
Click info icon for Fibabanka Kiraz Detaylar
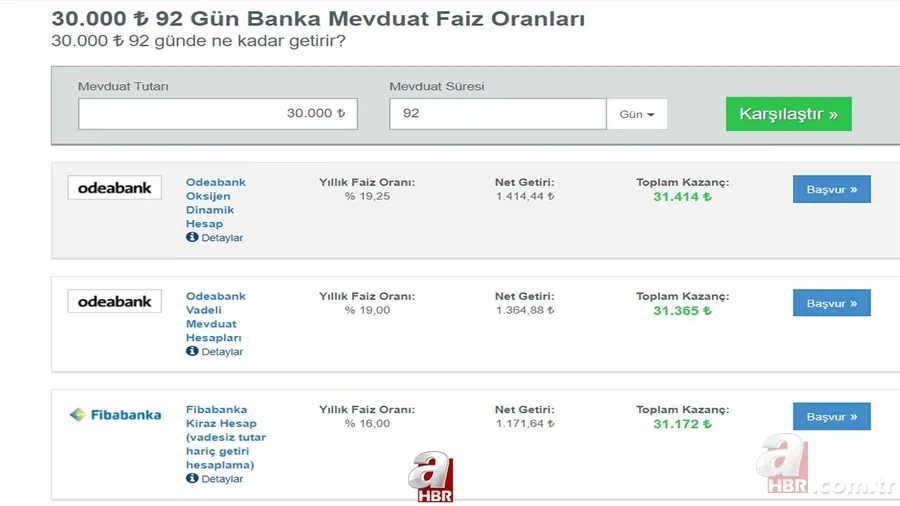[x=192, y=478]
